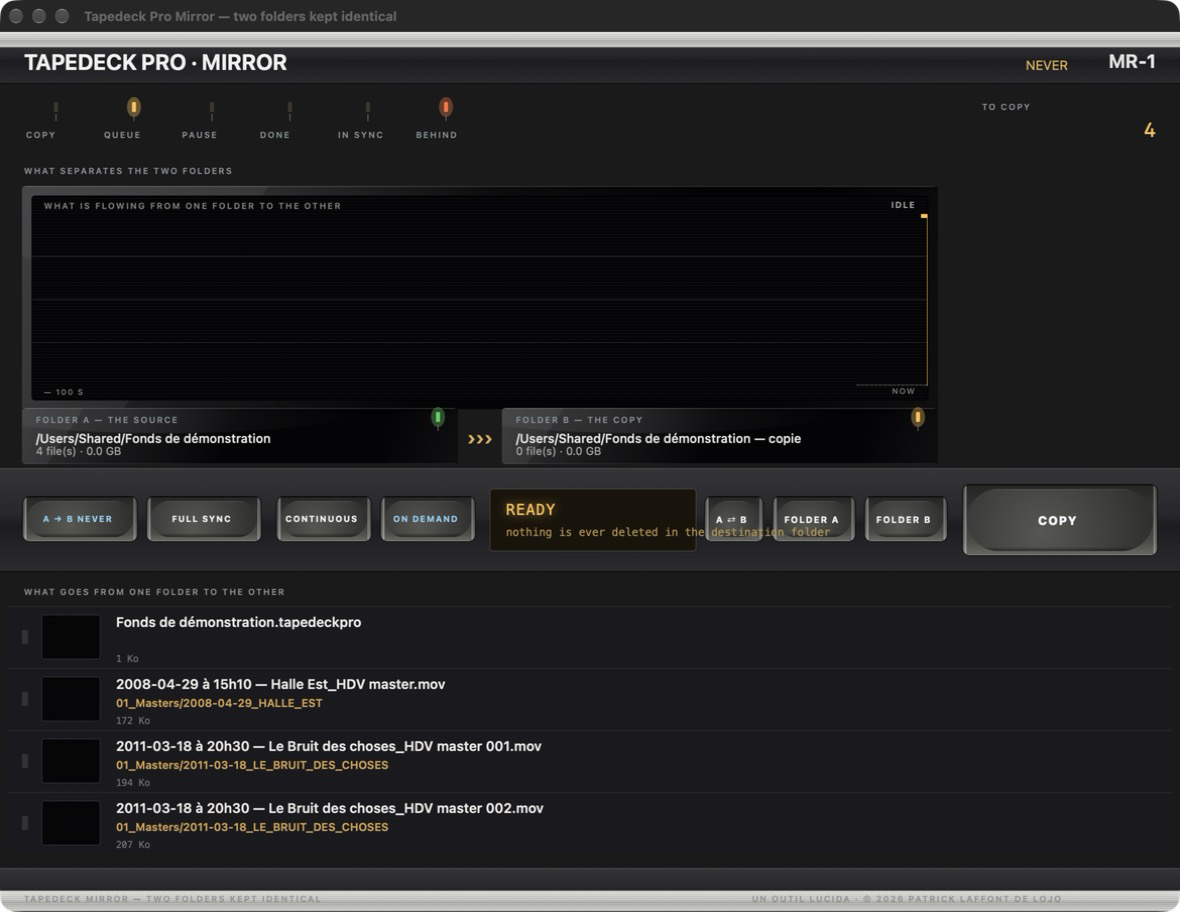1180x912 pixels.
Task: Click the red BEHIND status lamp
Action: (x=446, y=108)
